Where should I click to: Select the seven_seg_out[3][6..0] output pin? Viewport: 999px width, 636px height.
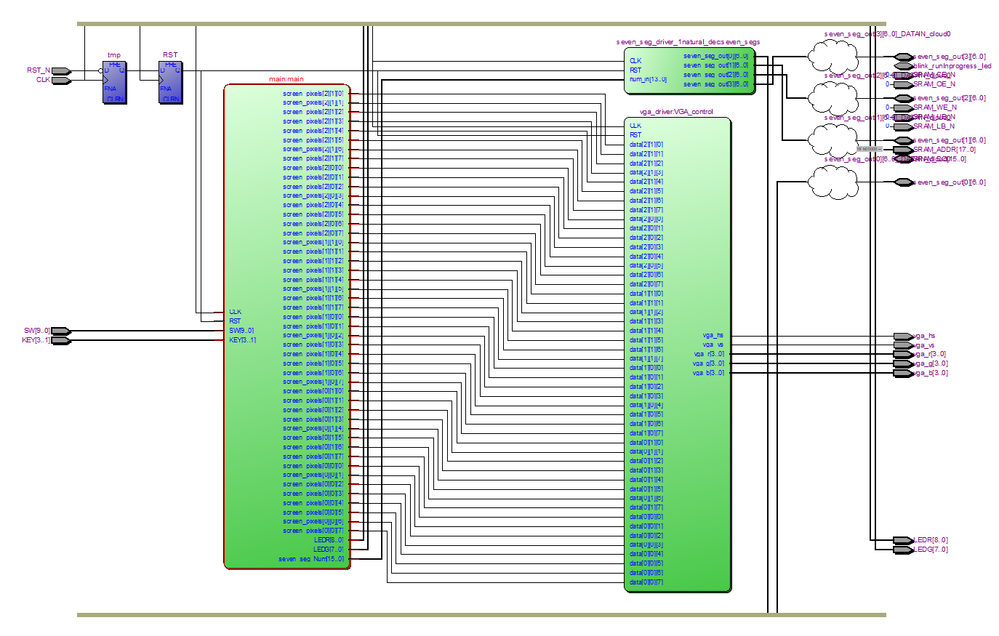(903, 57)
